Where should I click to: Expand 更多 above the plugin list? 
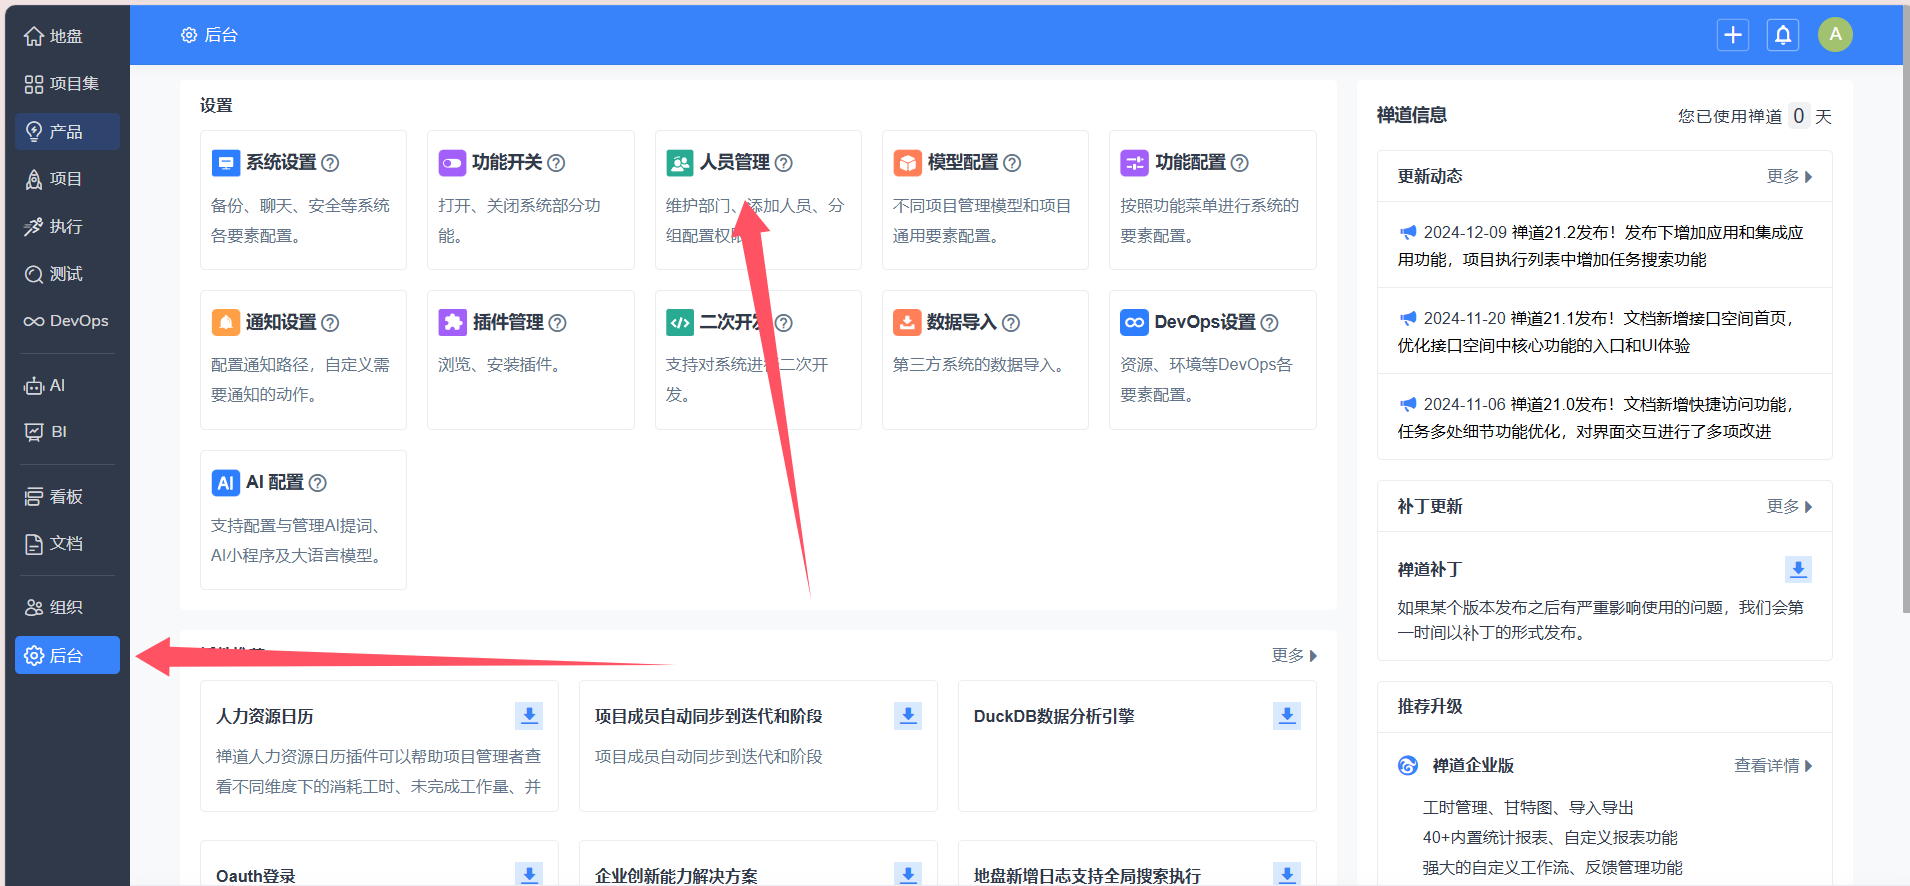tap(1294, 656)
